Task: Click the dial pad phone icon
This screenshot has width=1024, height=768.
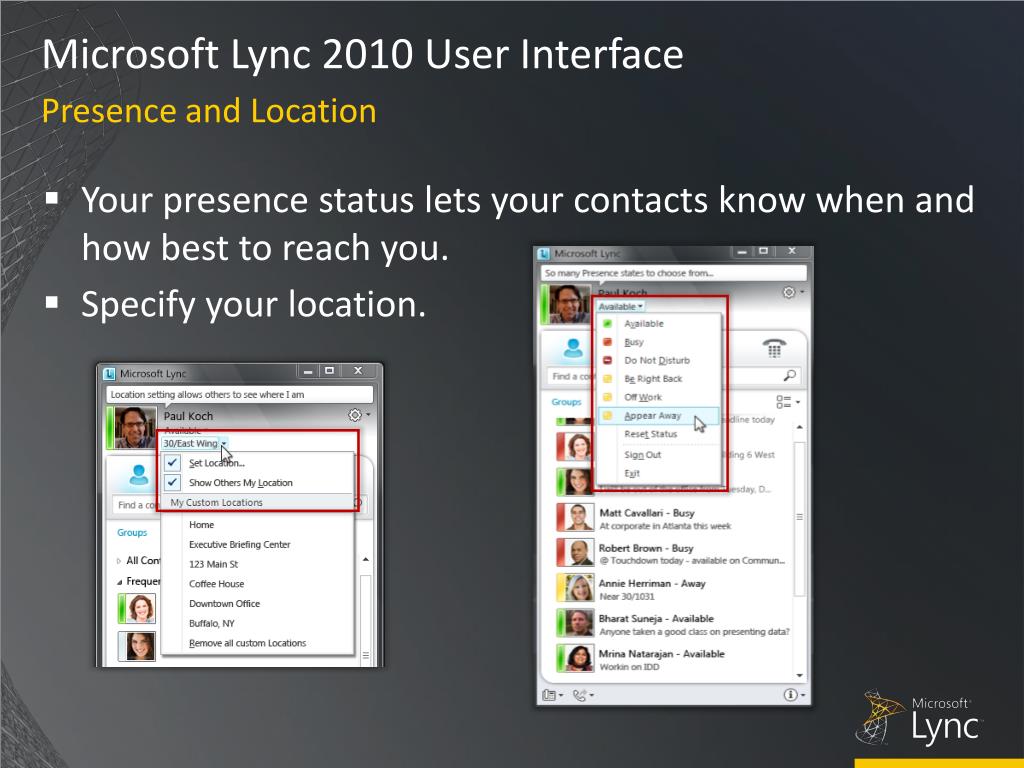Action: click(775, 348)
